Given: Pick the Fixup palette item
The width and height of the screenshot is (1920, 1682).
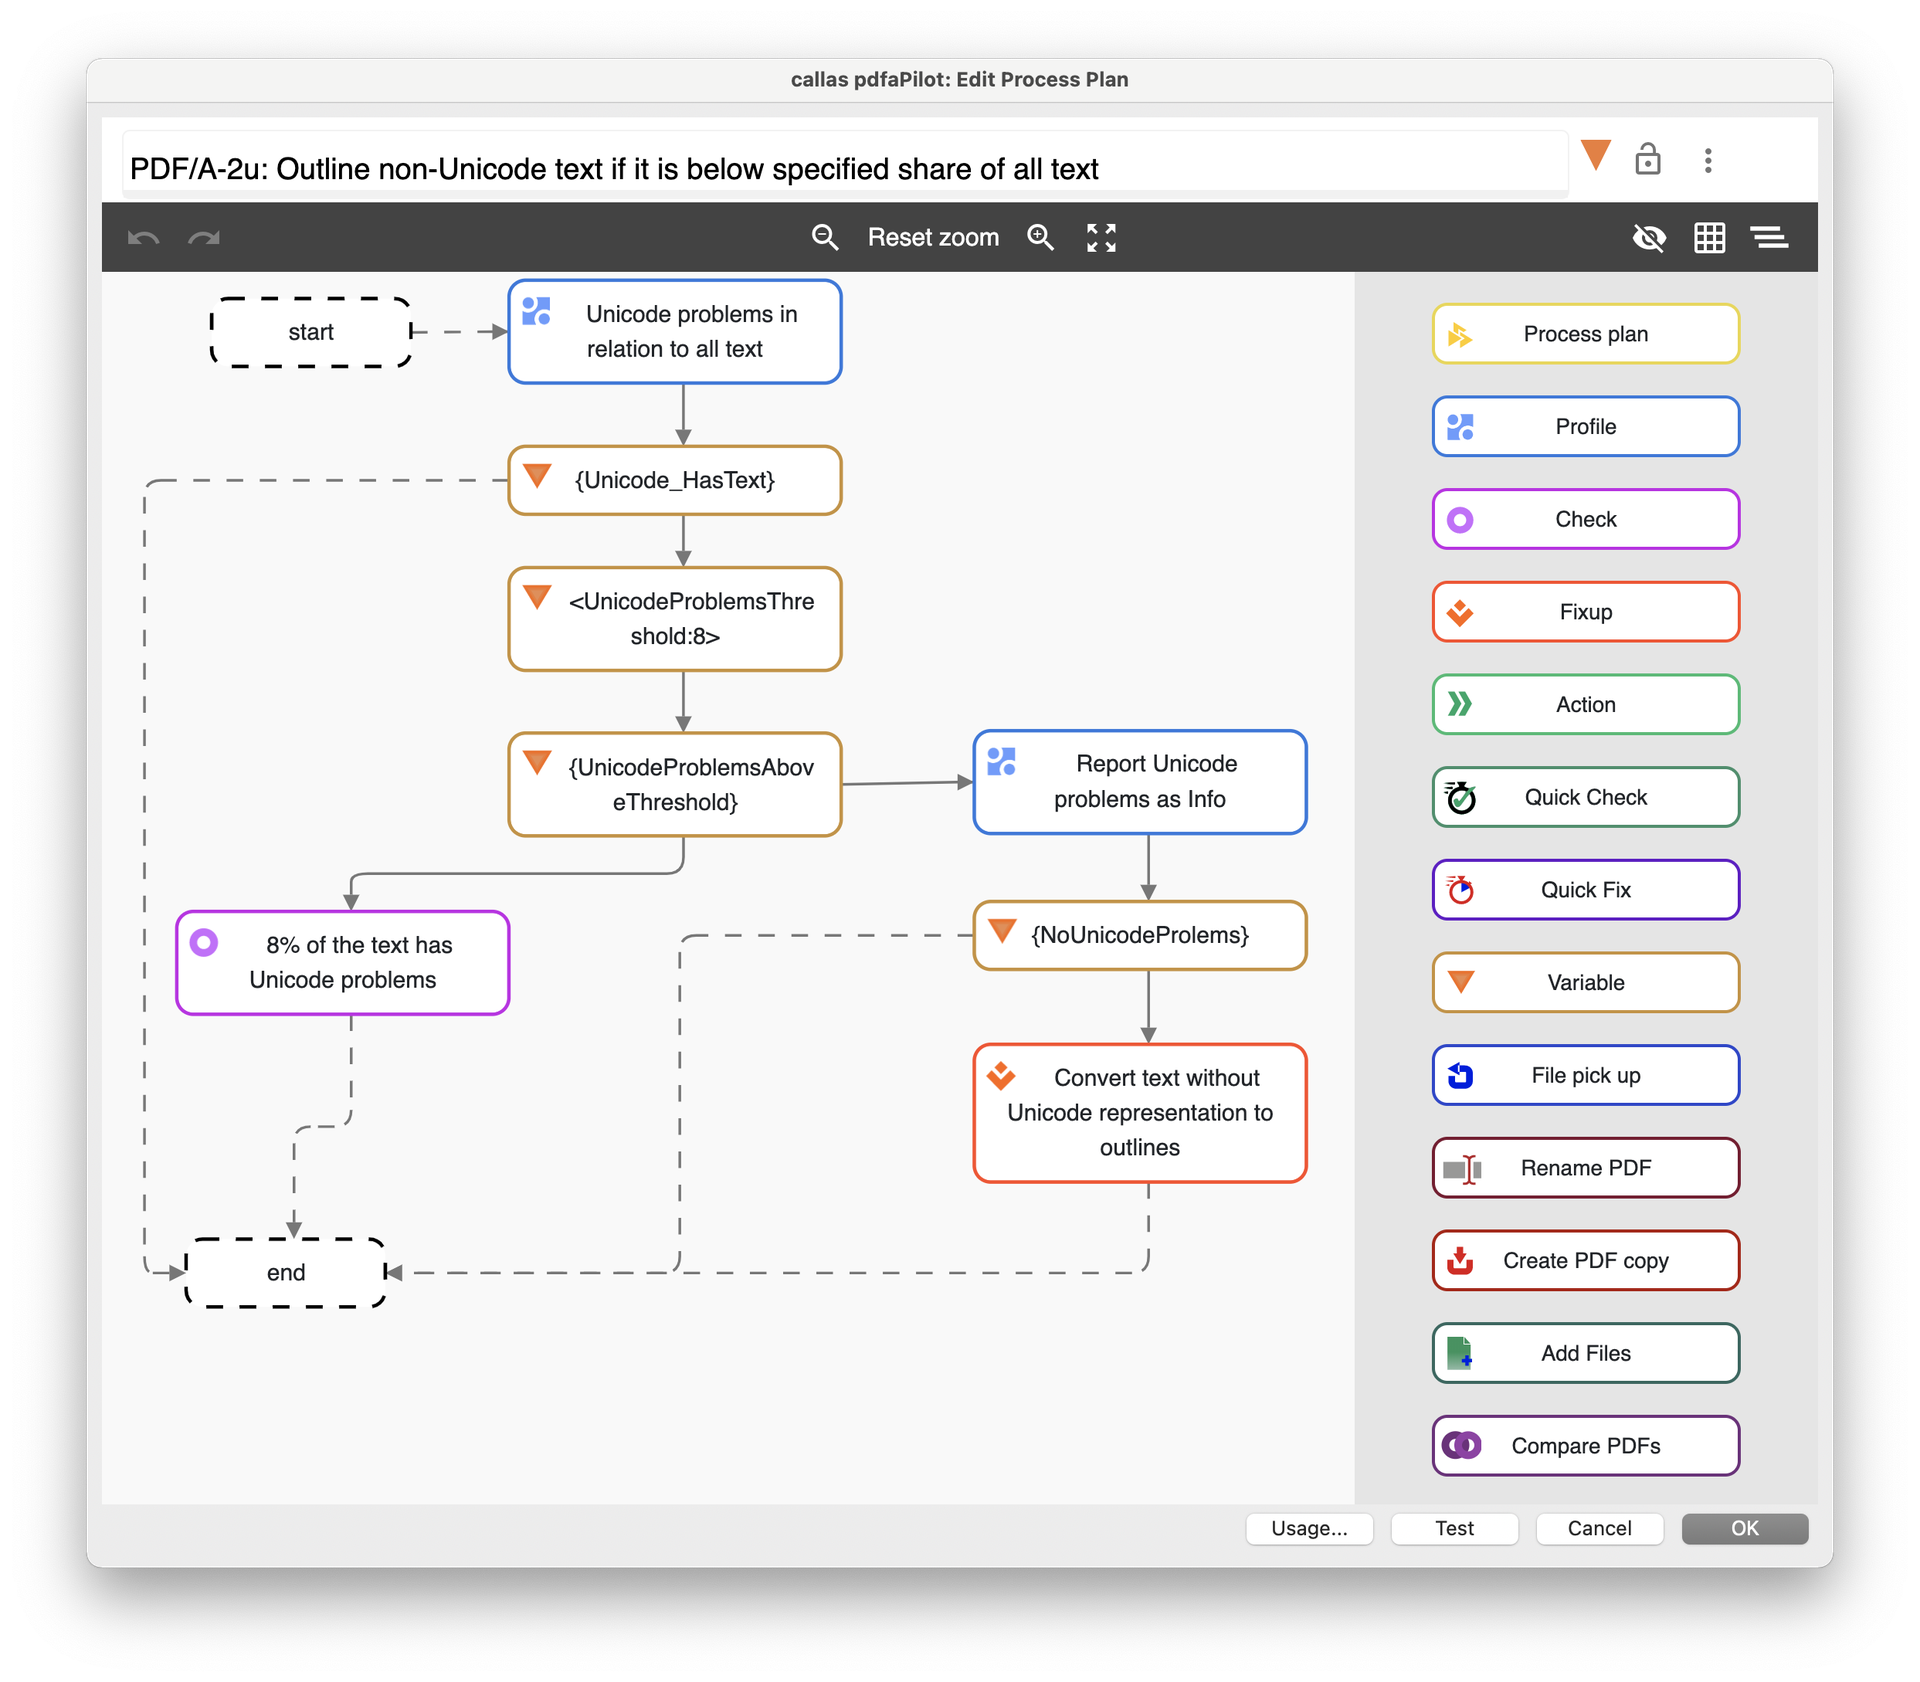Looking at the screenshot, I should pos(1586,612).
